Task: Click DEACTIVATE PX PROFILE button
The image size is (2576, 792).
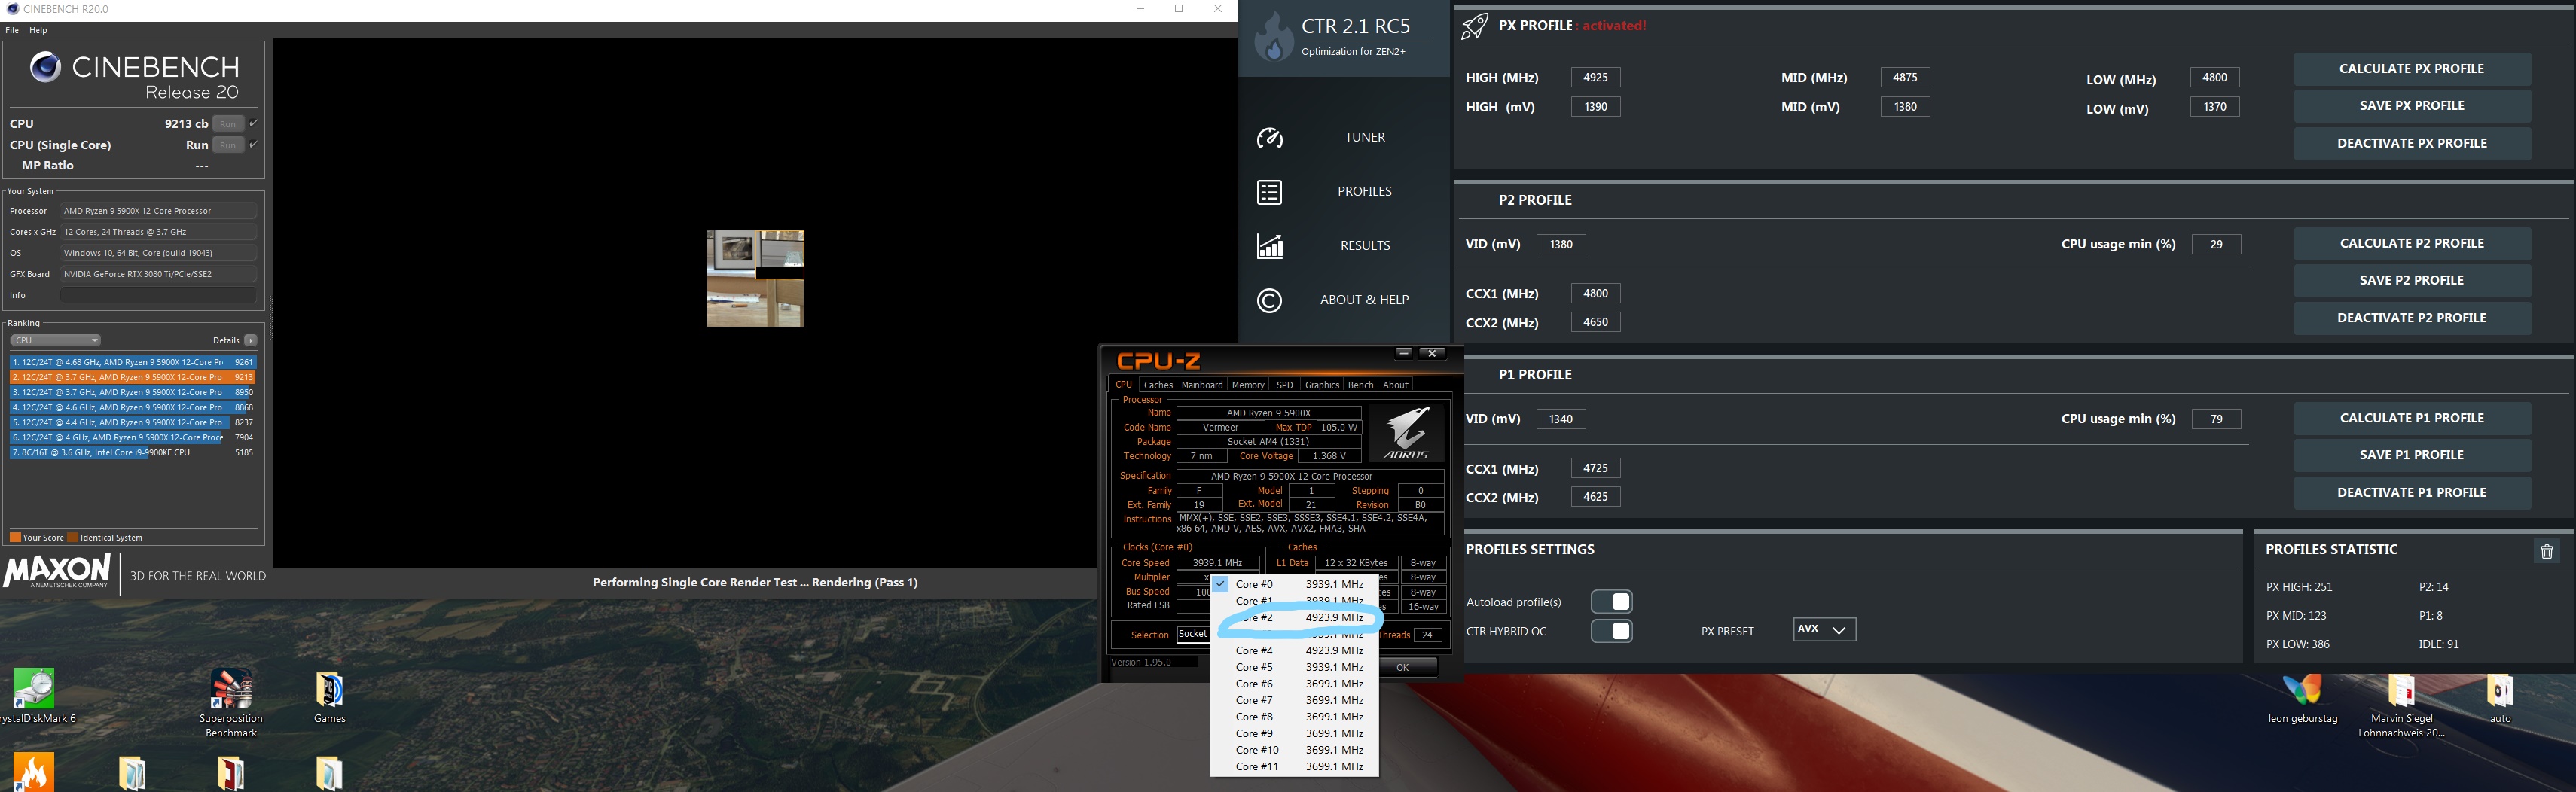Action: (x=2412, y=143)
